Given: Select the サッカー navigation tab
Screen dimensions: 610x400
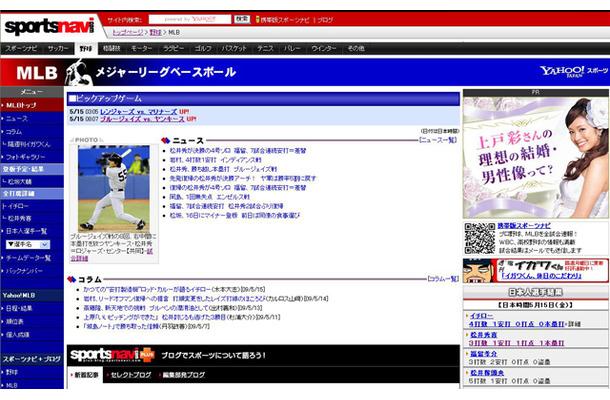Looking at the screenshot, I should coord(58,48).
